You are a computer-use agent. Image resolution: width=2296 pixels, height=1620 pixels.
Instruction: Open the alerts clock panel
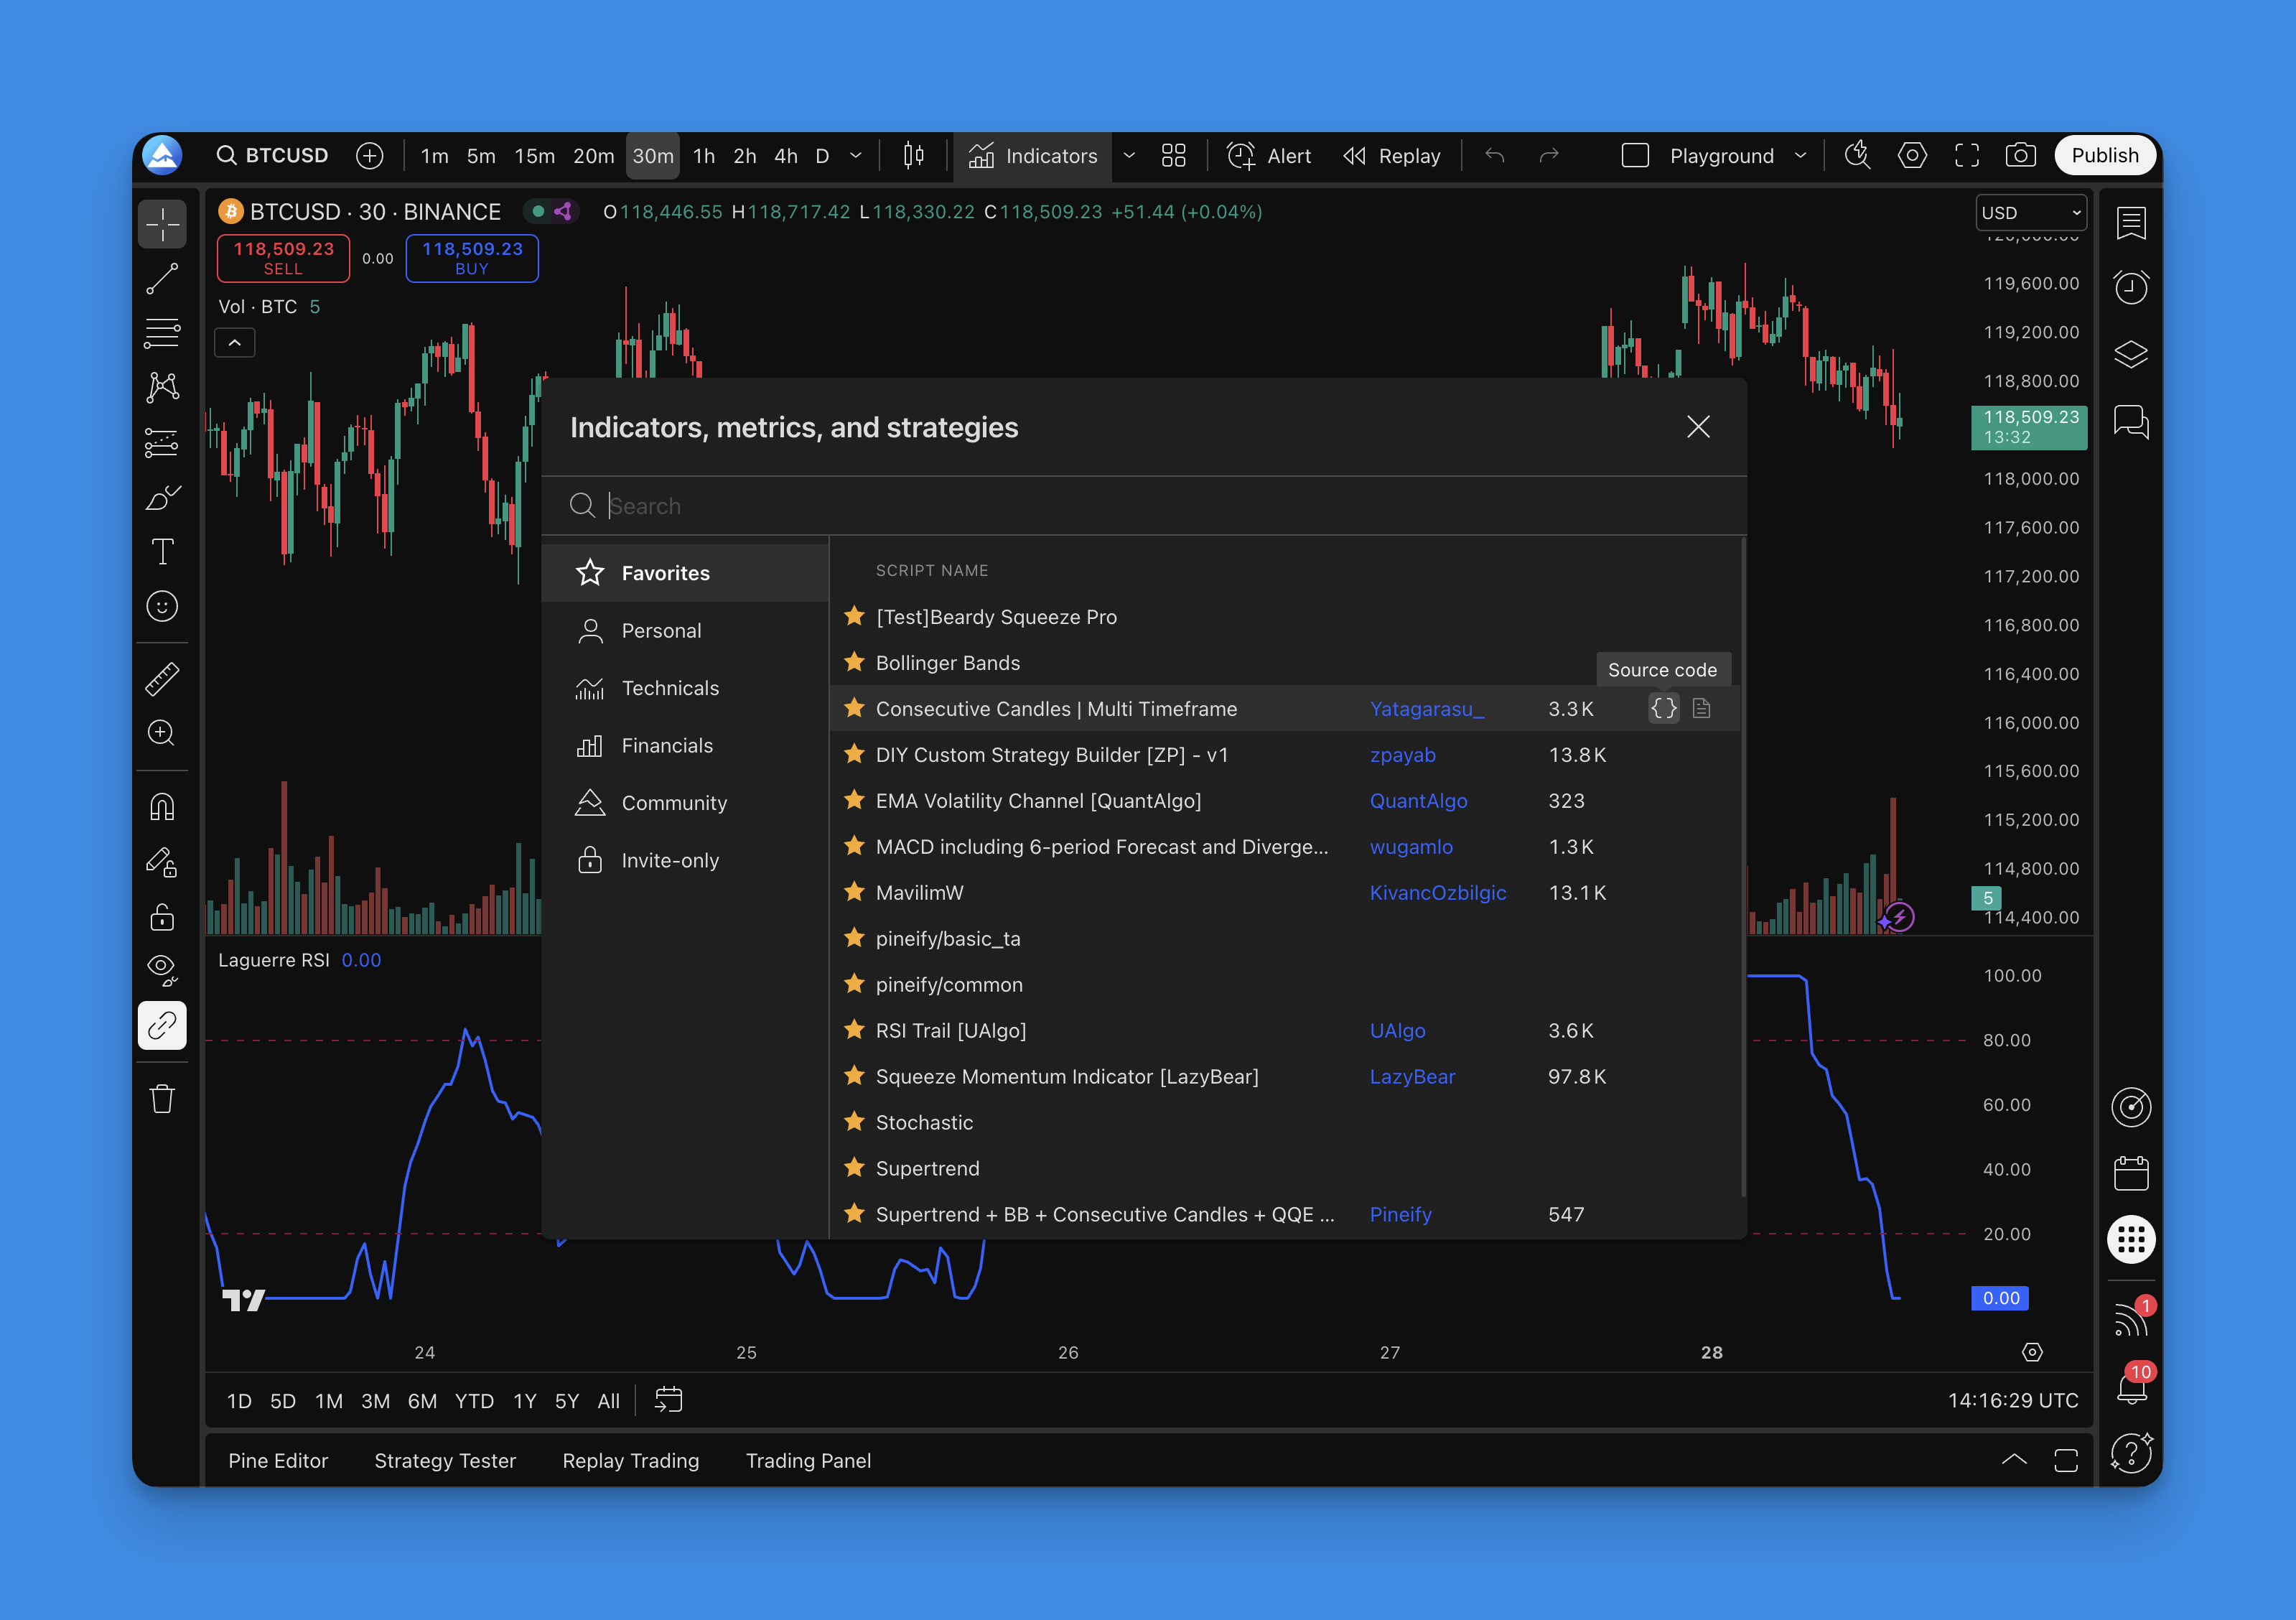click(x=2131, y=288)
